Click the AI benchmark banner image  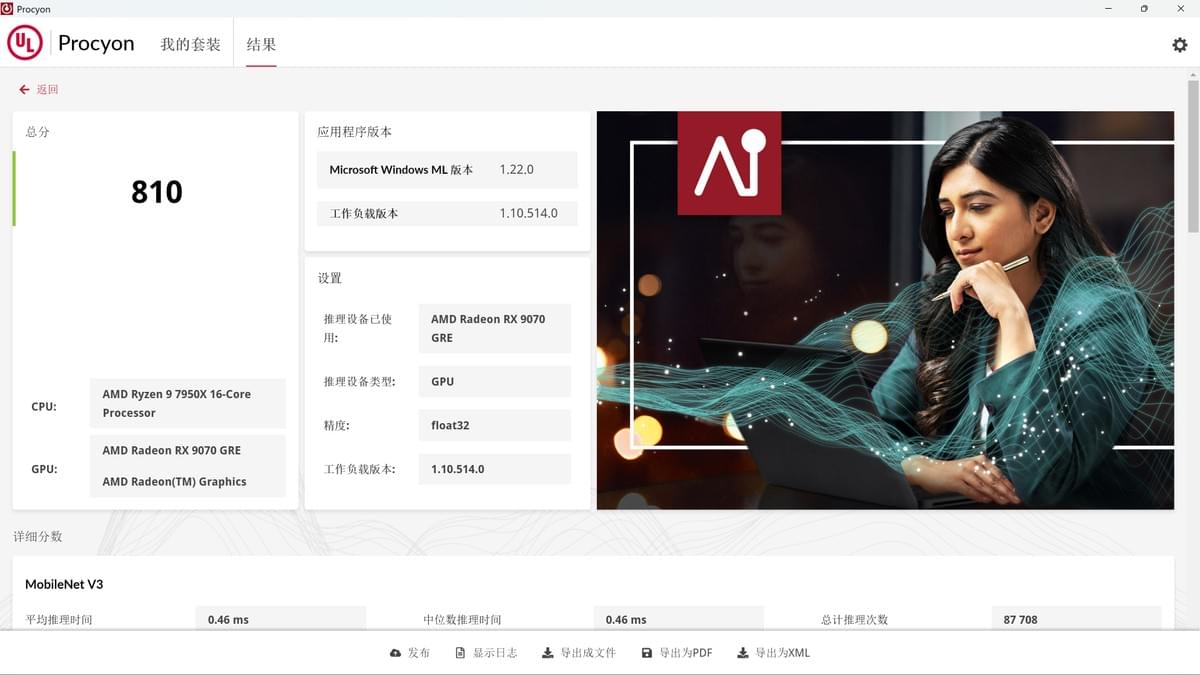[885, 310]
